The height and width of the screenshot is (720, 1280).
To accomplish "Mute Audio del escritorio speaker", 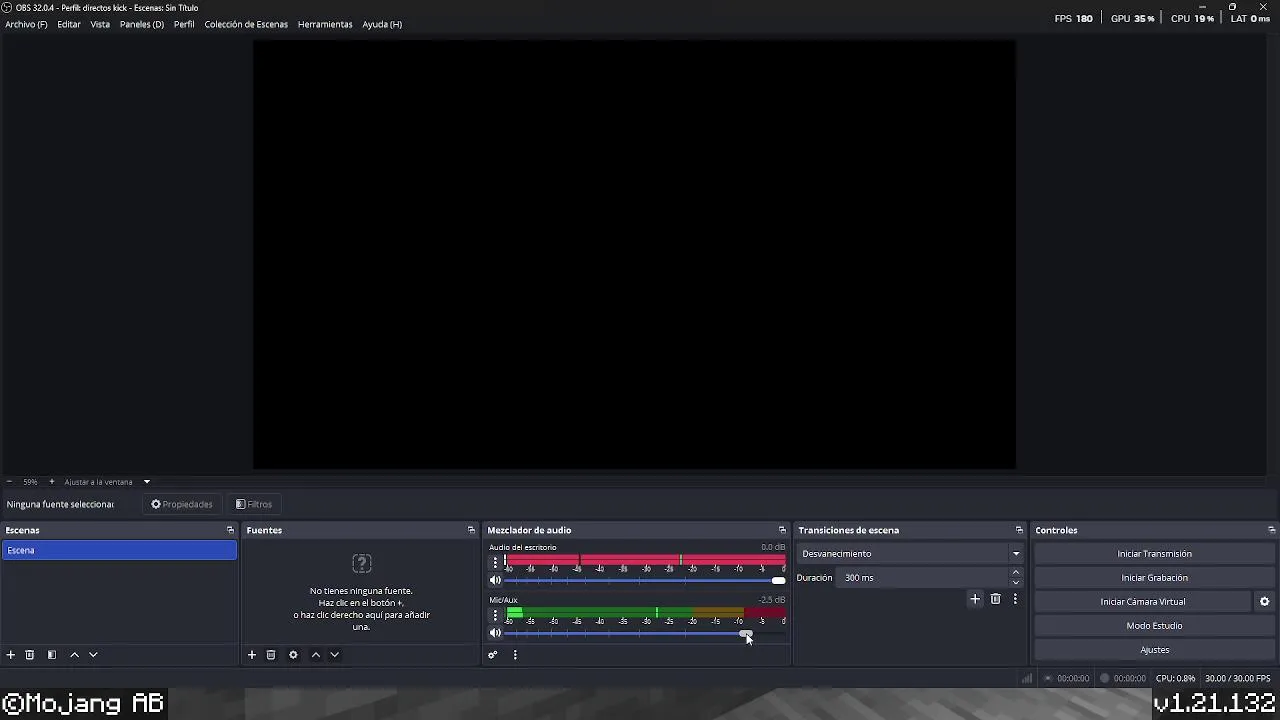I will (x=495, y=580).
